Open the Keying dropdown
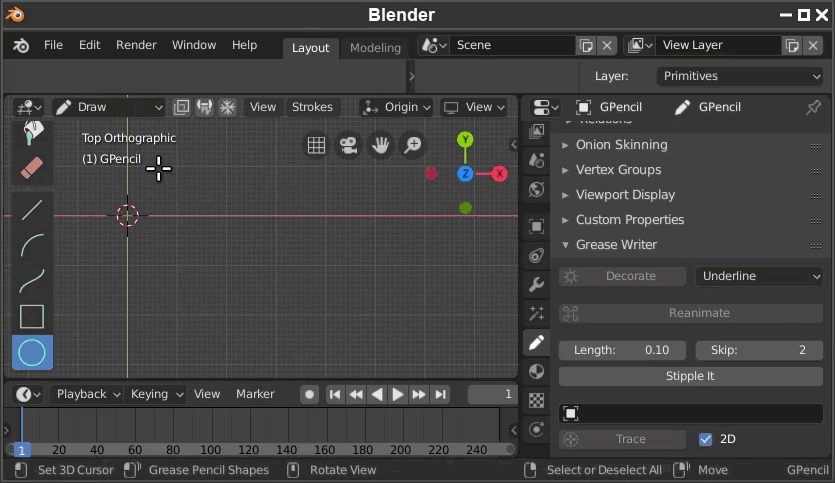Image resolution: width=835 pixels, height=483 pixels. [x=155, y=394]
